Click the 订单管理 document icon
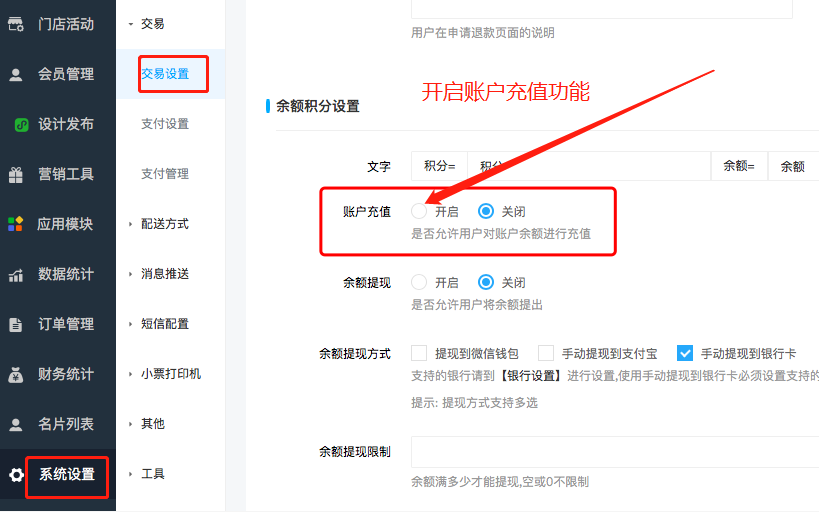819x512 pixels. tap(16, 325)
